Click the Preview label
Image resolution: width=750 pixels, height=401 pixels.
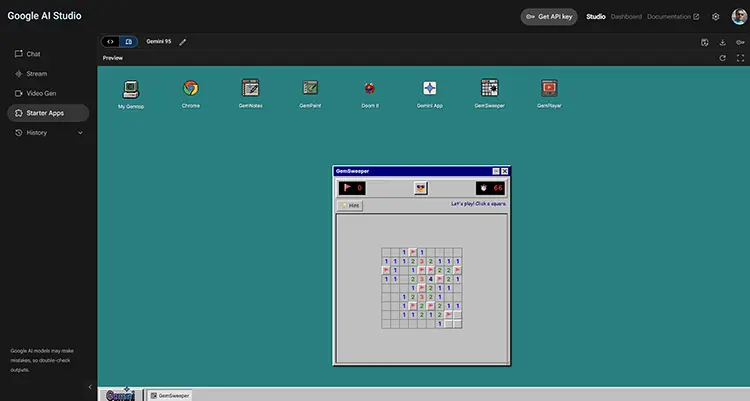click(x=113, y=58)
